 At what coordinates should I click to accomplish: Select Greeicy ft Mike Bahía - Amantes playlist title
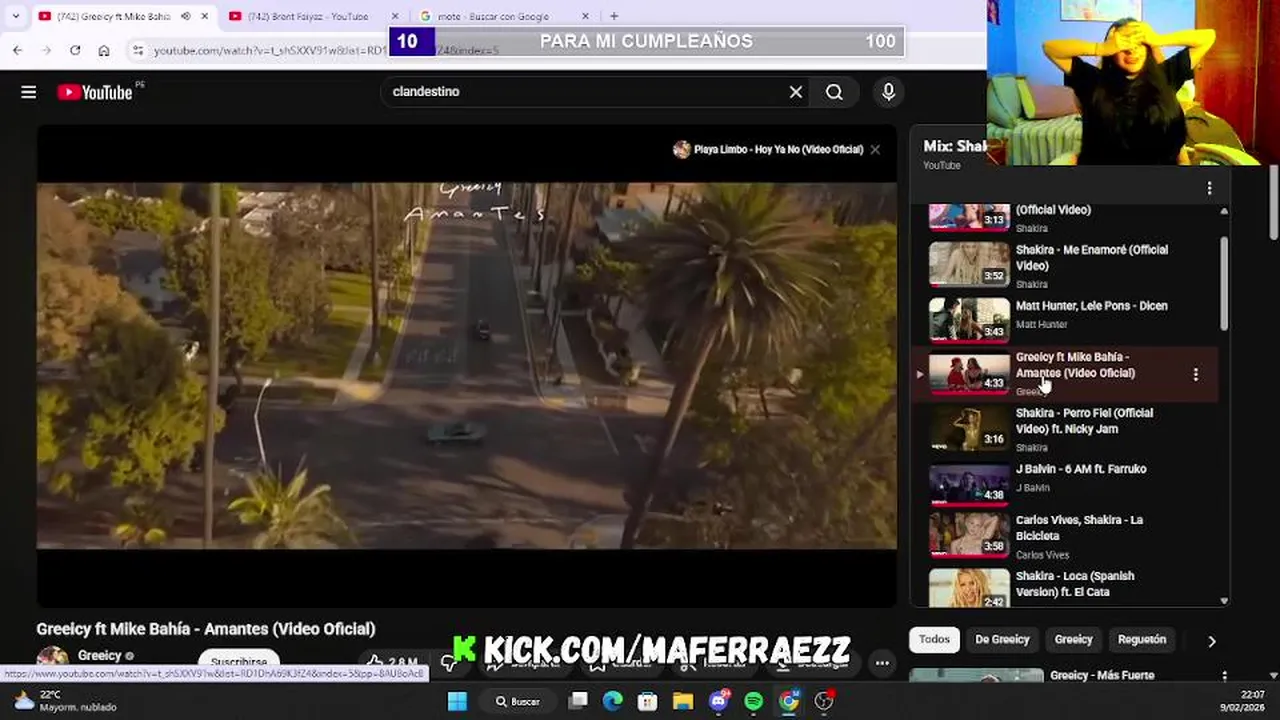pos(1076,365)
